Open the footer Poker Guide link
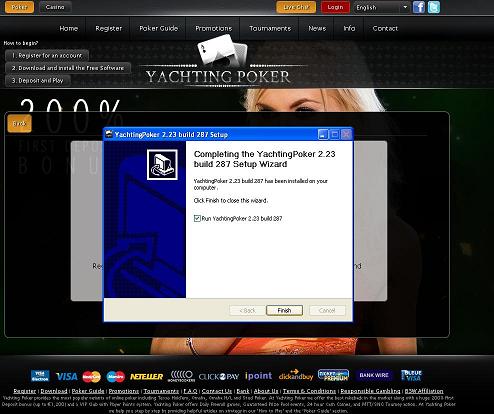 click(x=88, y=391)
